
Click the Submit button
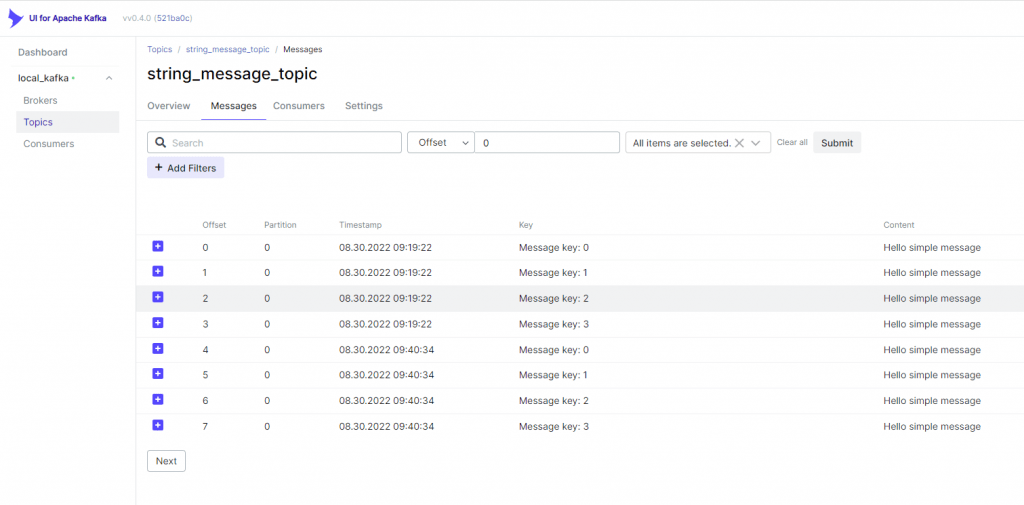coord(837,142)
